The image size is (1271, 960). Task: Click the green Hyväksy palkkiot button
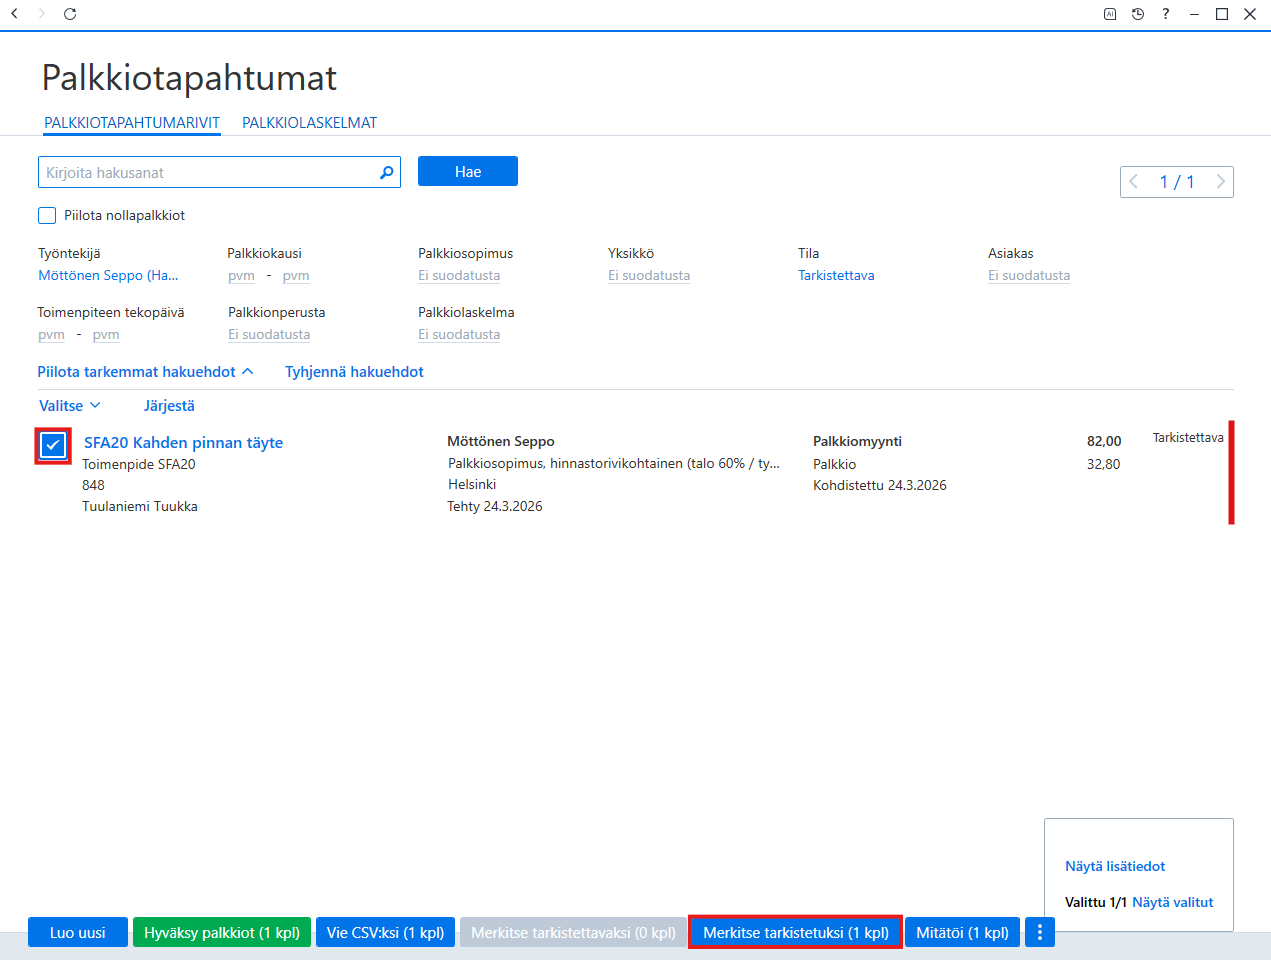point(222,932)
